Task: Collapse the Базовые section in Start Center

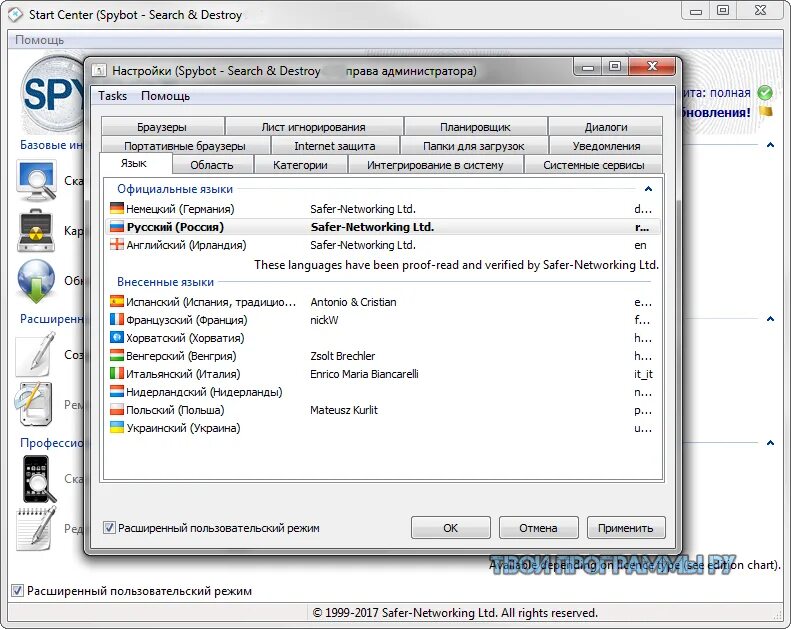Action: pyautogui.click(x=770, y=145)
